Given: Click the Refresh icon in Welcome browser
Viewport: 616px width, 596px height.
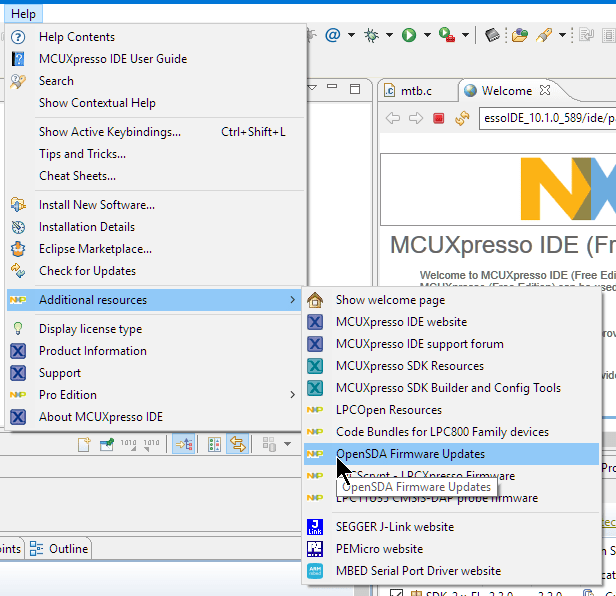Looking at the screenshot, I should coord(461,118).
